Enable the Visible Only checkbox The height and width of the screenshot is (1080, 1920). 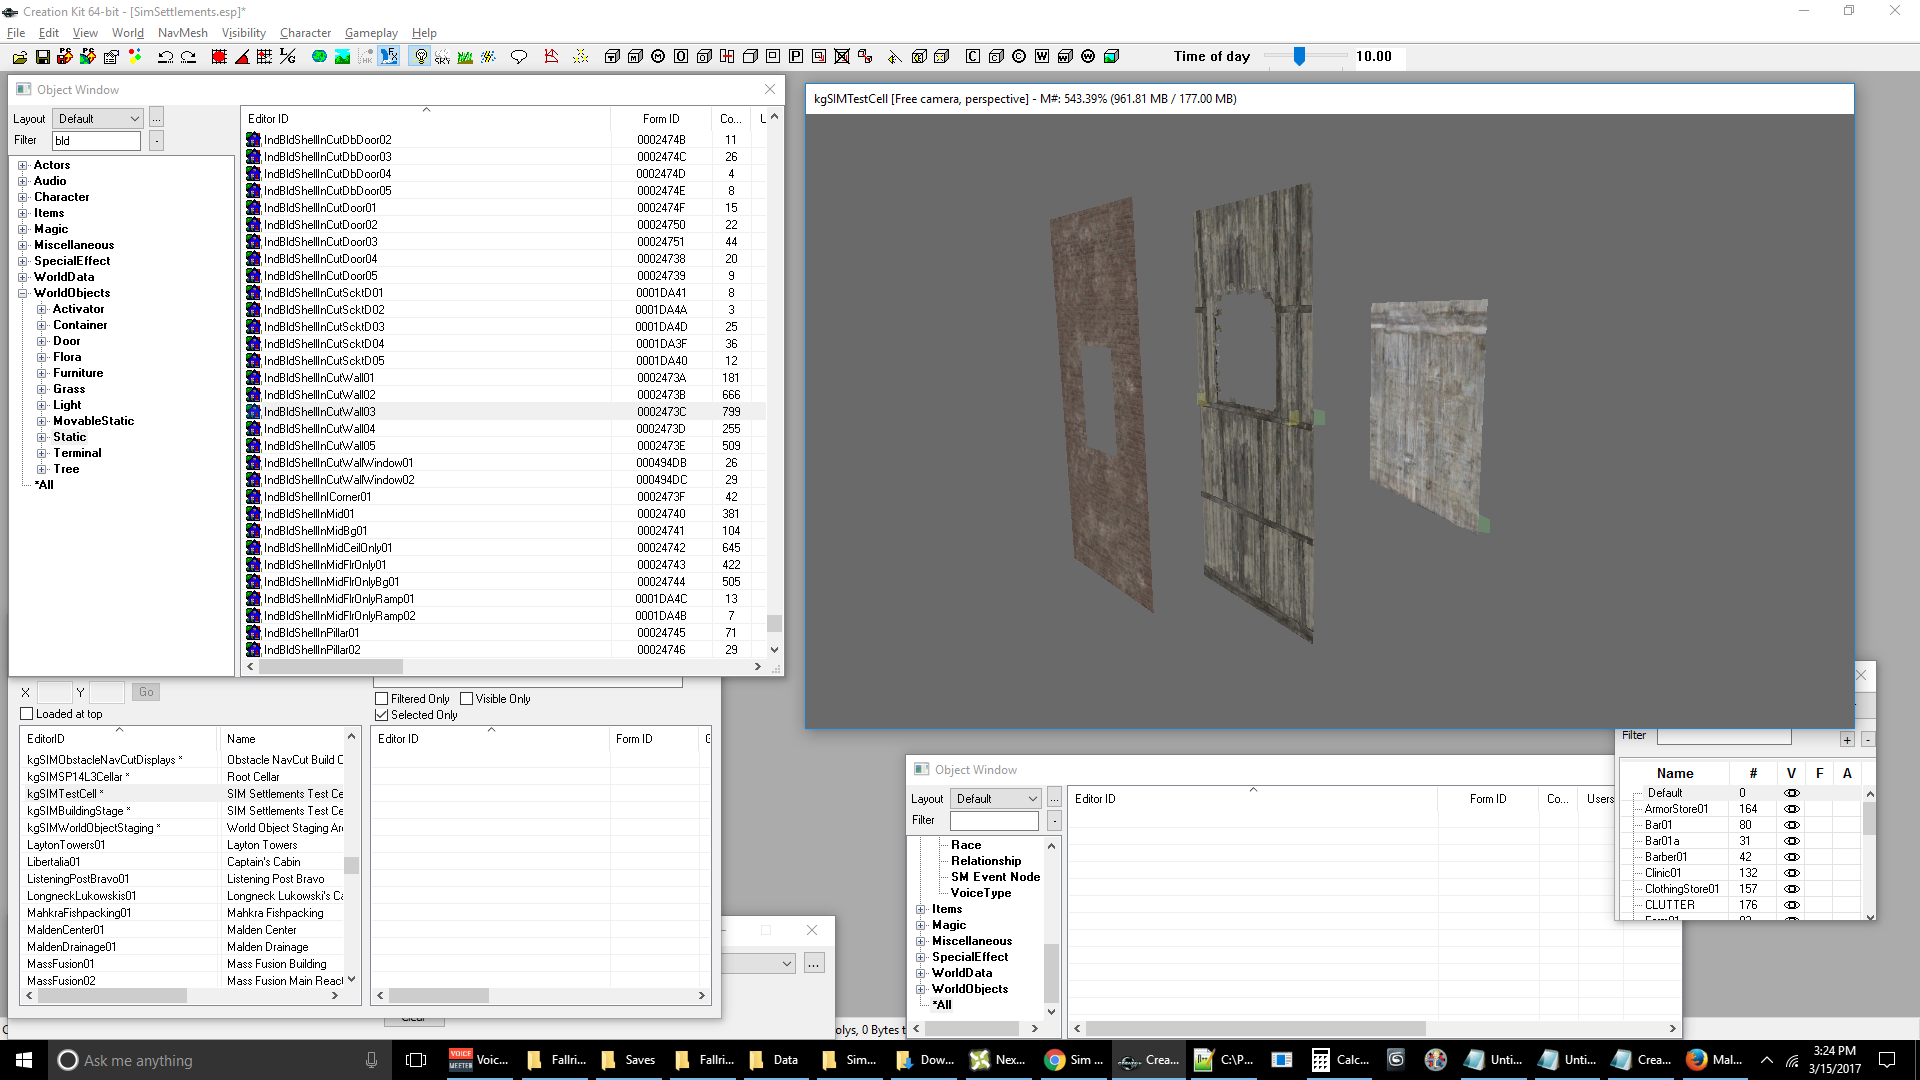tap(466, 699)
